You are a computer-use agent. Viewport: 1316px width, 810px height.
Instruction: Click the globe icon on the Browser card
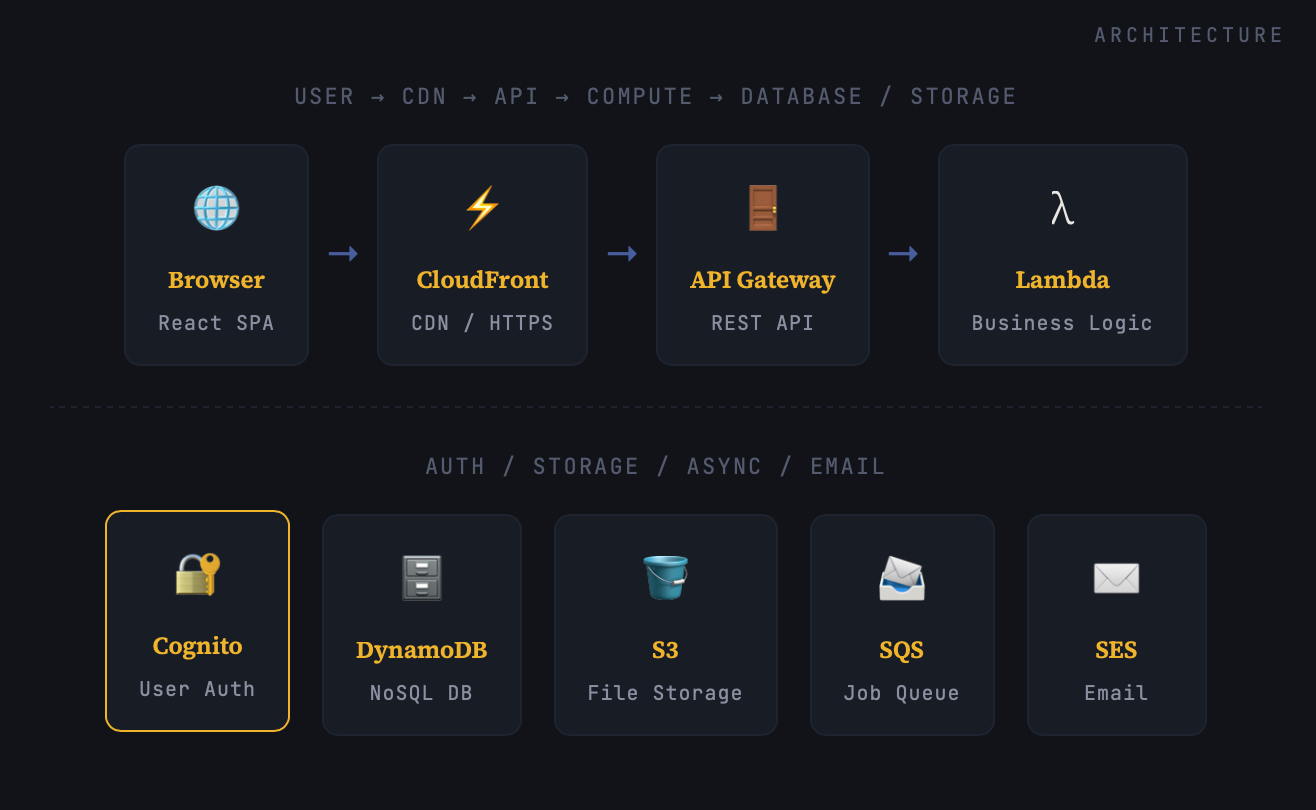tap(216, 208)
